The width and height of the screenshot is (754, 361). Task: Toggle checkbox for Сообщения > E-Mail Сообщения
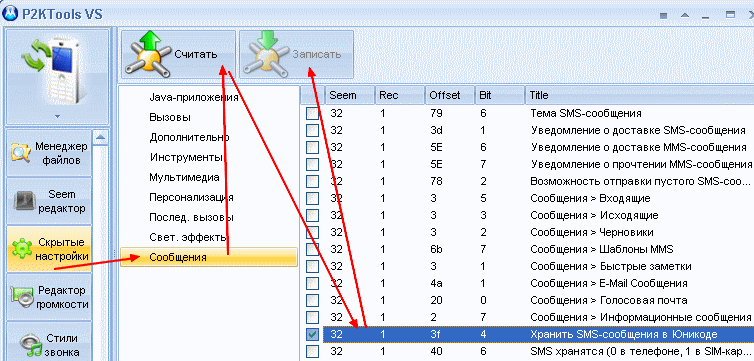coord(313,284)
